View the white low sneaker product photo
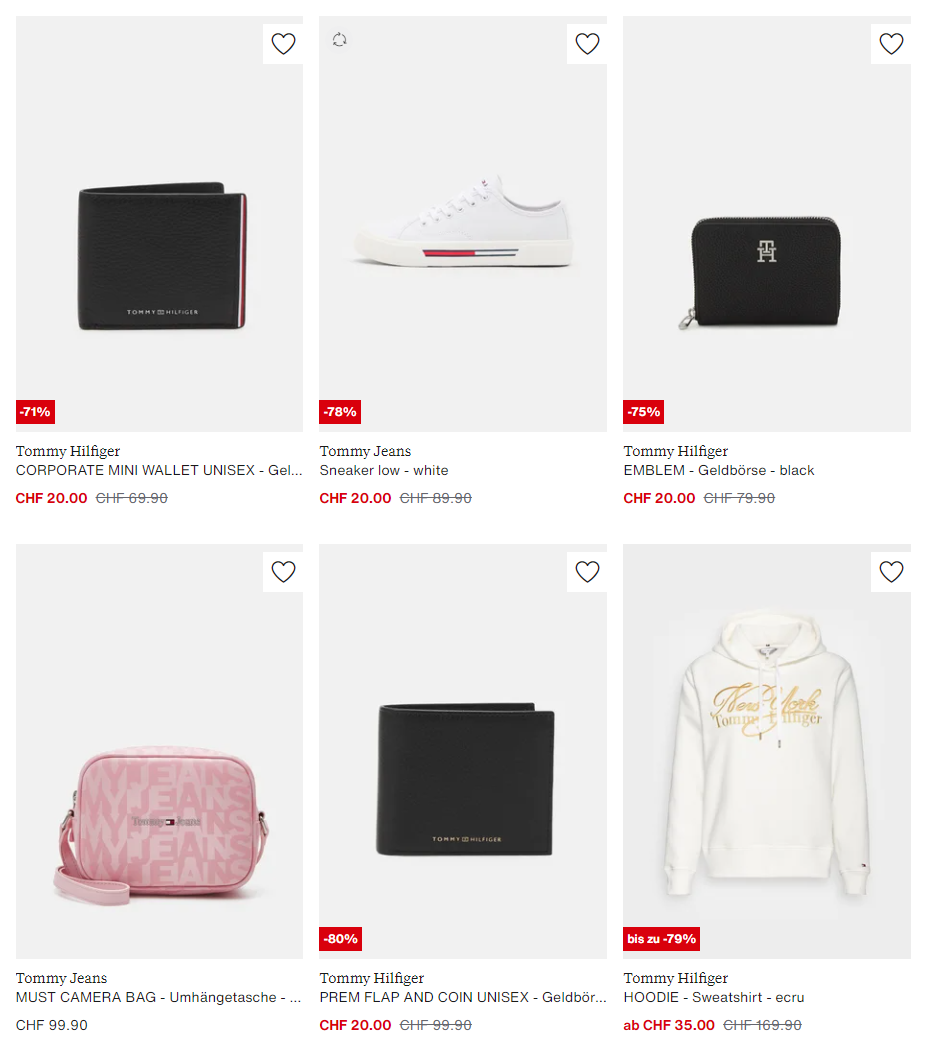This screenshot has height=1047, width=929. (x=463, y=224)
